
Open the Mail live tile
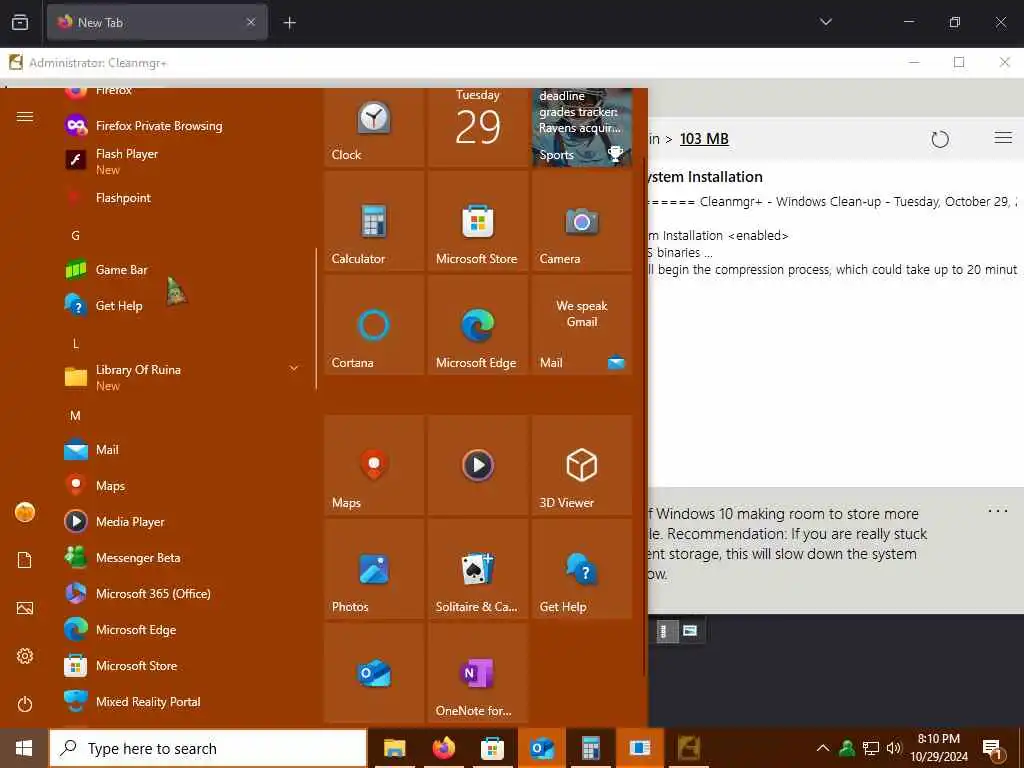[x=582, y=325]
